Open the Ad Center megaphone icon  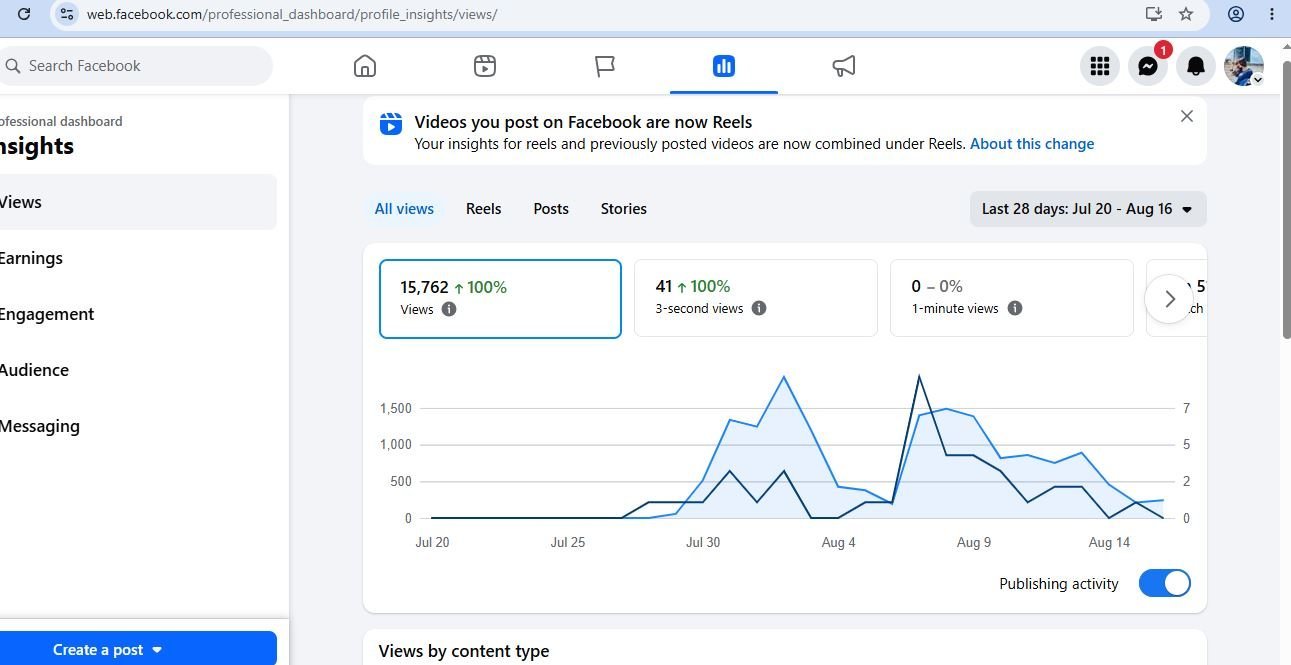coord(844,66)
